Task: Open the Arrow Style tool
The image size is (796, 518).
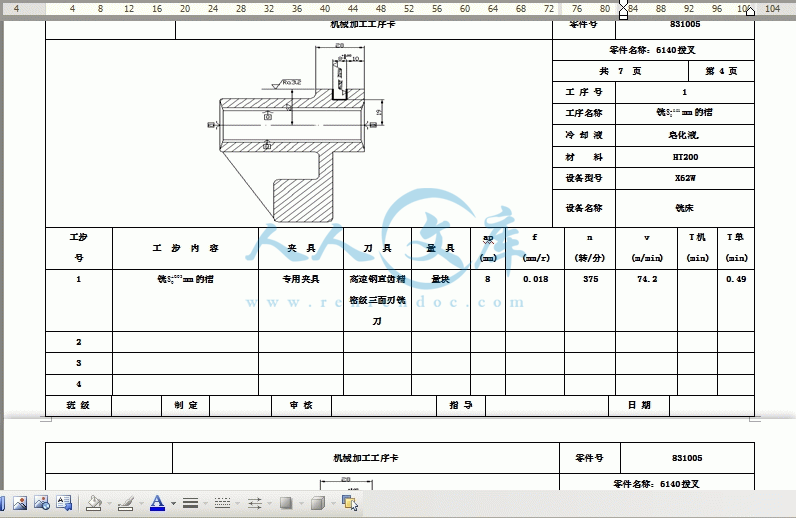Action: coord(255,503)
